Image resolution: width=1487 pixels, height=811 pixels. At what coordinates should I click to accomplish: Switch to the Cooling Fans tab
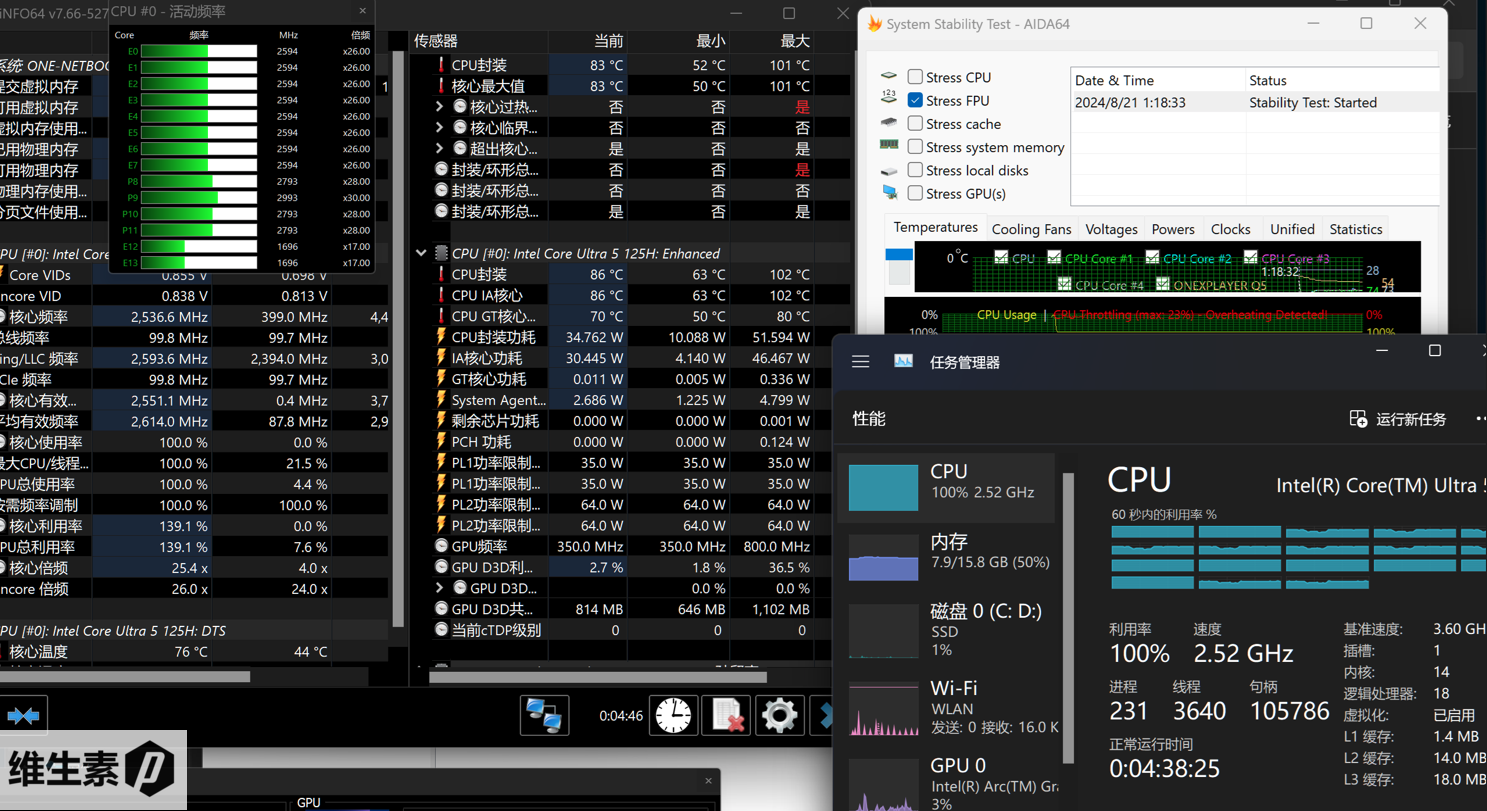tap(1031, 229)
